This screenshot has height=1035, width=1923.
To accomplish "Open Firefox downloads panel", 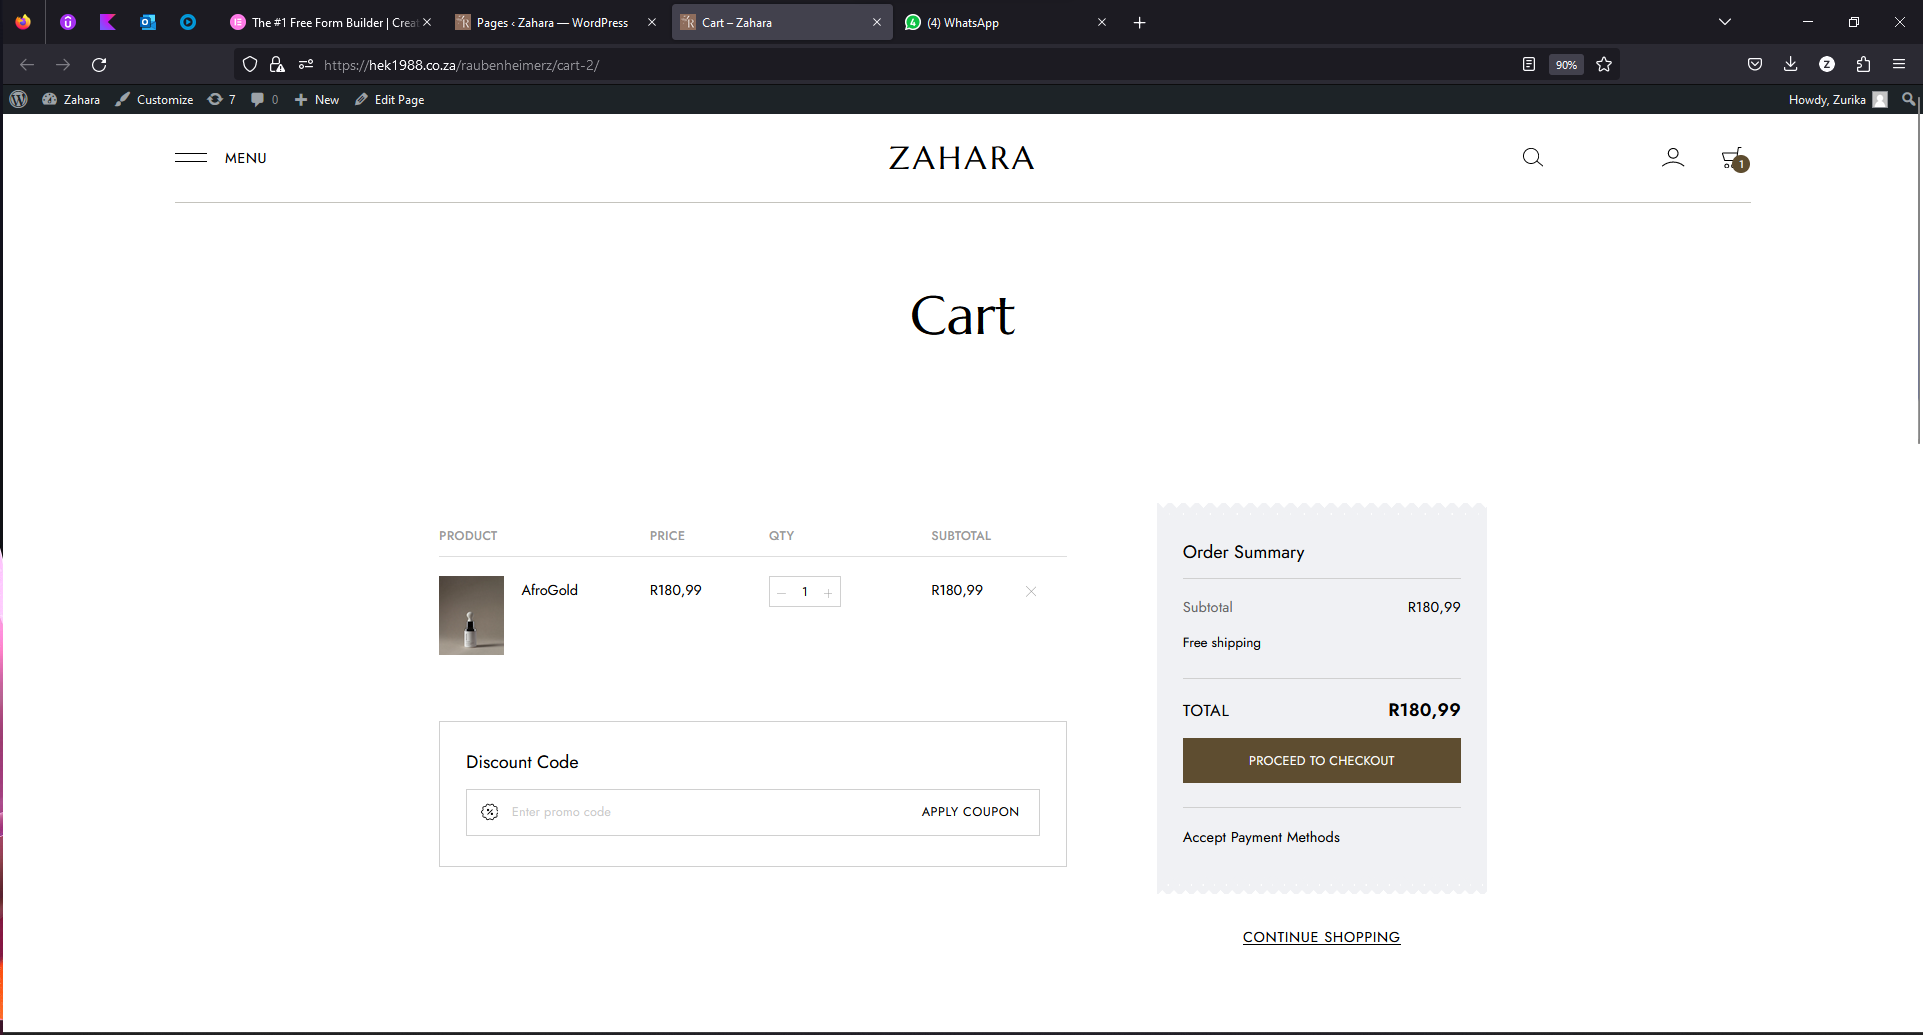I will coord(1790,65).
